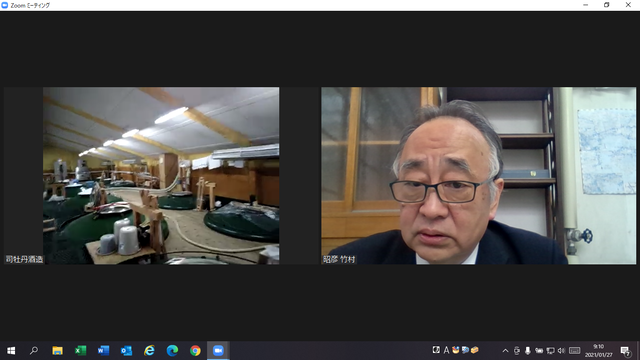The height and width of the screenshot is (360, 640).
Task: Click the USB device tray icon
Action: (x=517, y=351)
